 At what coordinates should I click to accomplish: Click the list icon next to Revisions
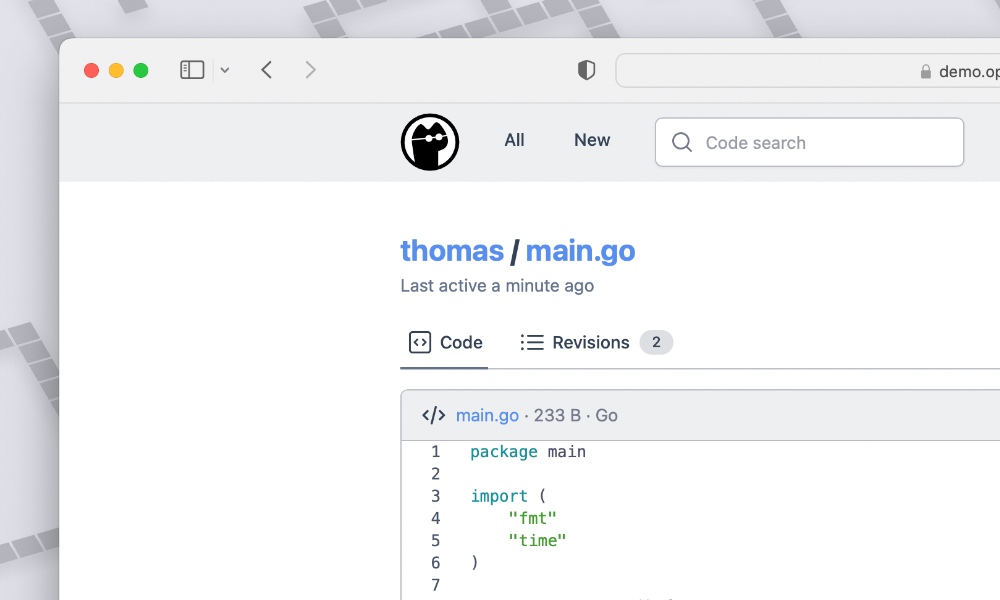(532, 342)
